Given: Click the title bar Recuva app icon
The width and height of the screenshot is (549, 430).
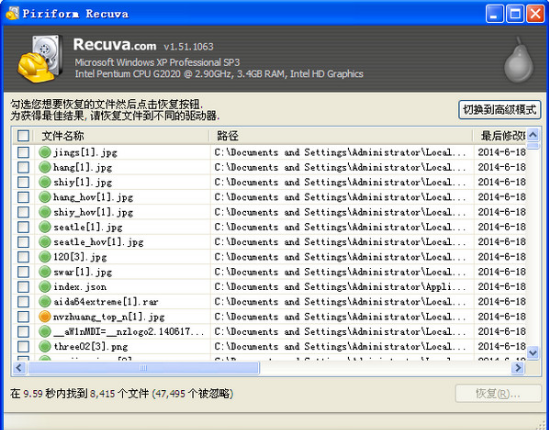Looking at the screenshot, I should tap(13, 14).
